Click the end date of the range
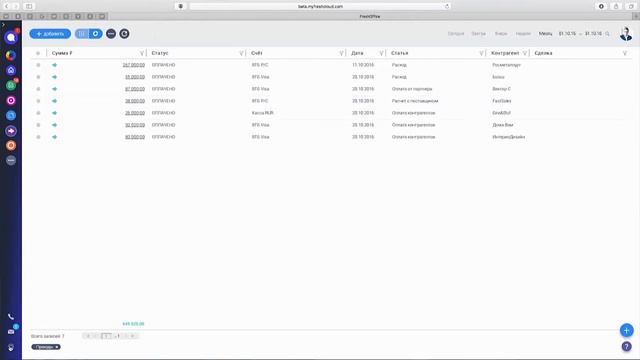Viewport: 640px width, 360px height. 593,33
